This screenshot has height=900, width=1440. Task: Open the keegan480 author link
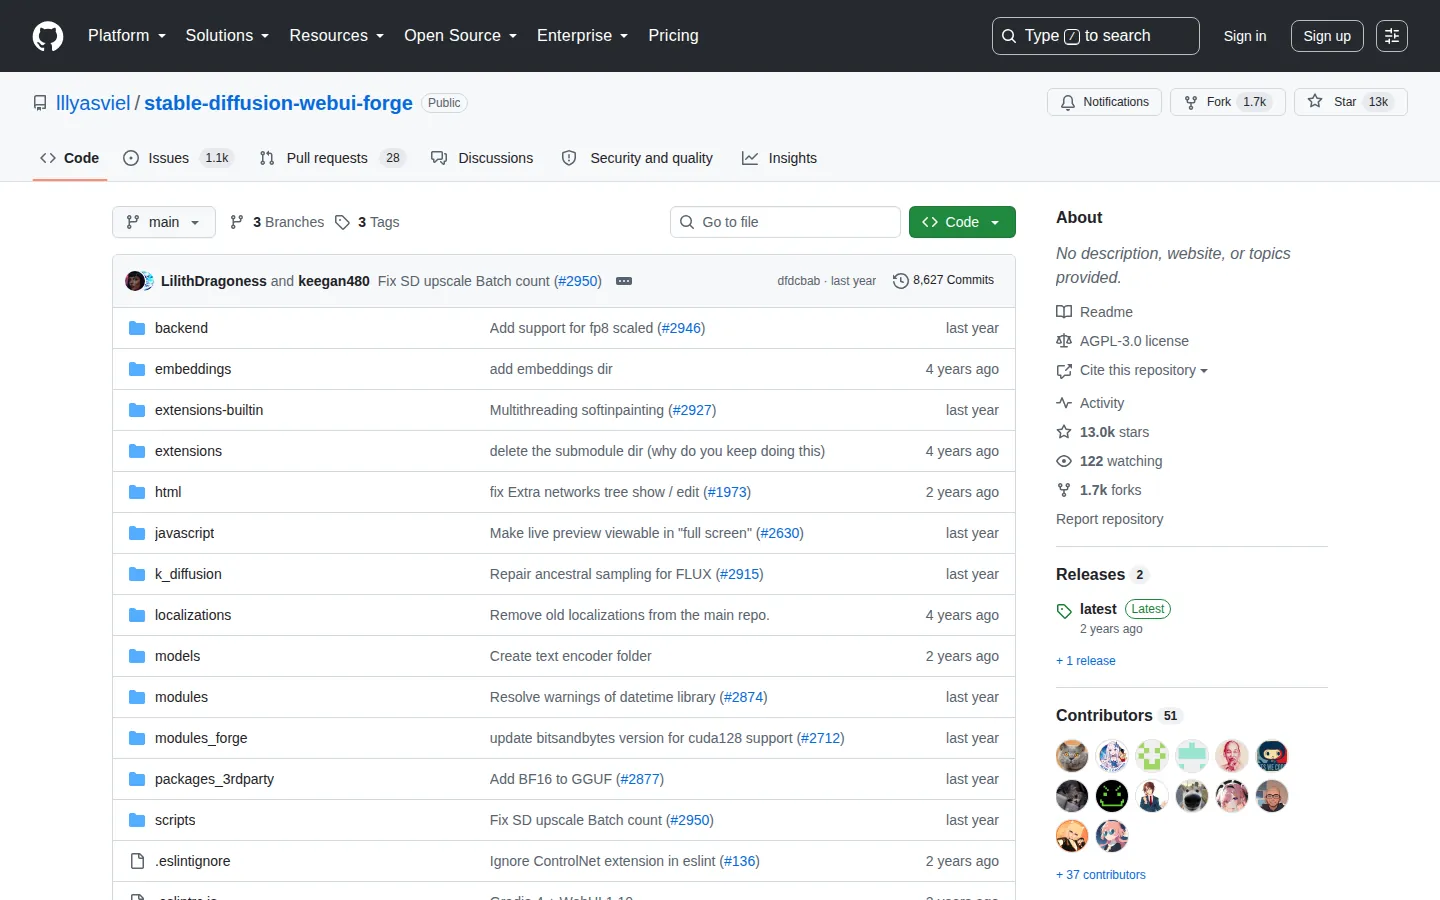pos(334,281)
